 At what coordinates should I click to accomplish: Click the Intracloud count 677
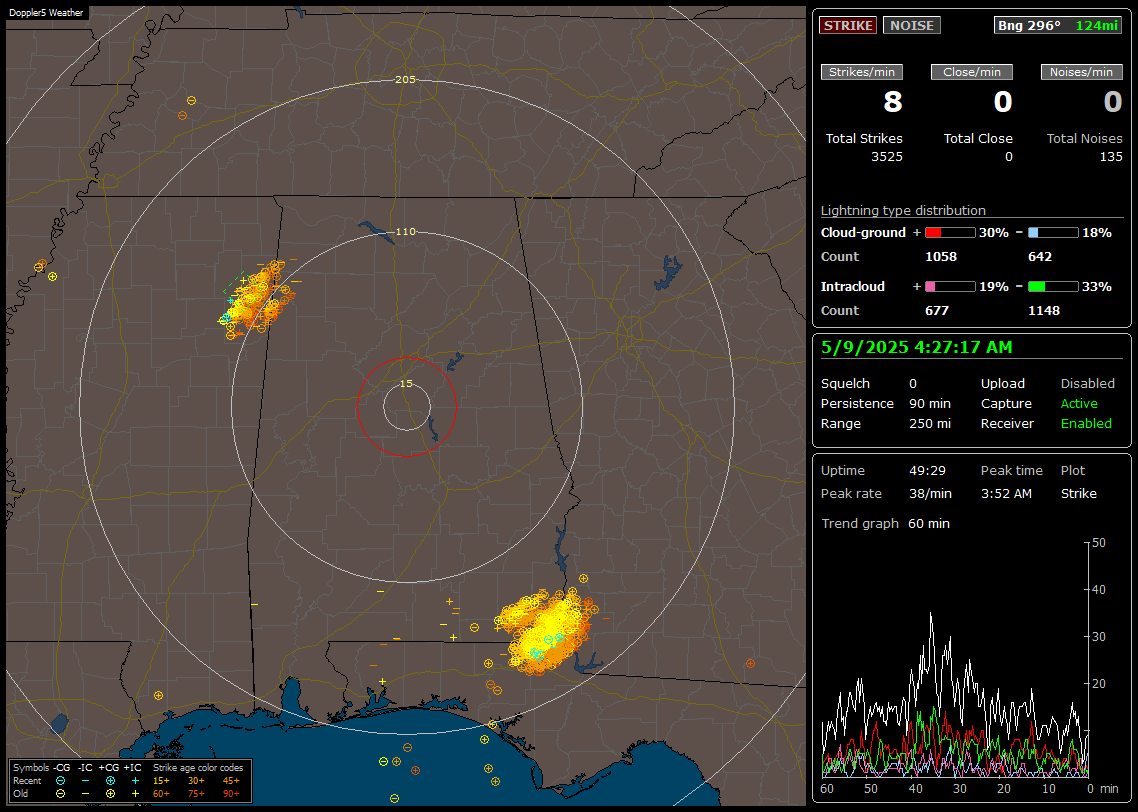pos(937,311)
